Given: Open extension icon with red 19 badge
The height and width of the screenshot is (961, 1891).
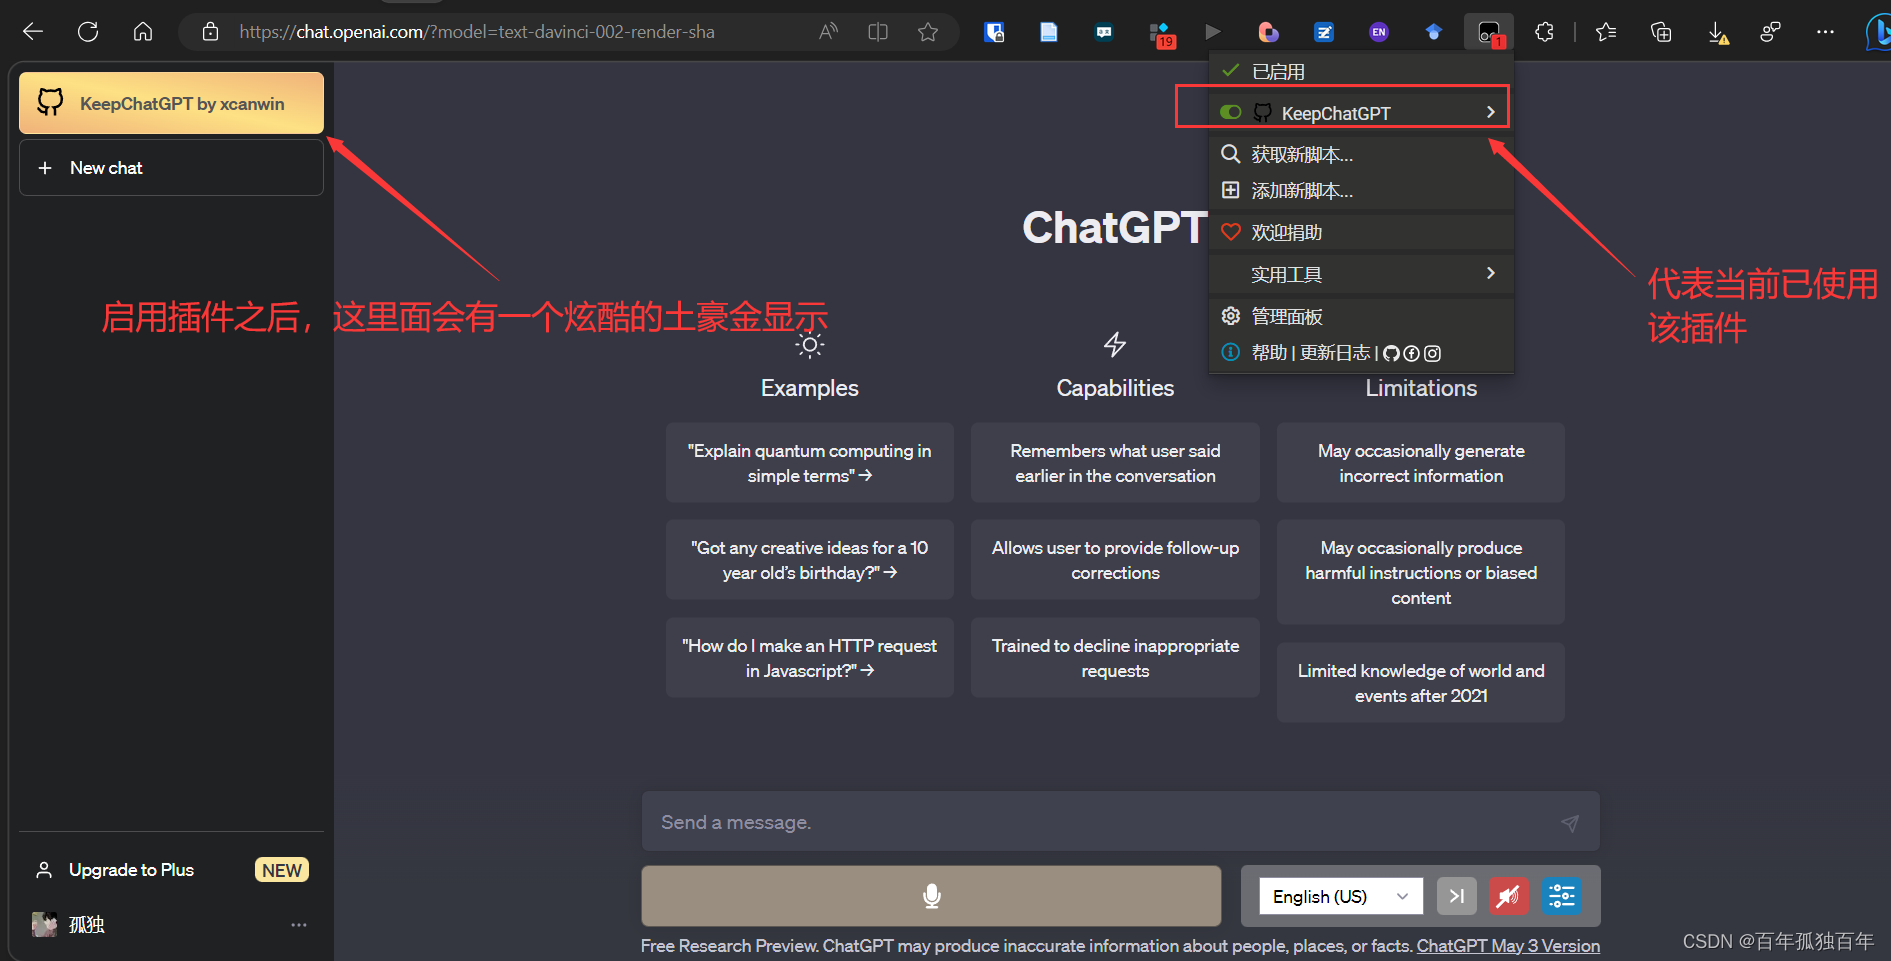Looking at the screenshot, I should (x=1162, y=34).
